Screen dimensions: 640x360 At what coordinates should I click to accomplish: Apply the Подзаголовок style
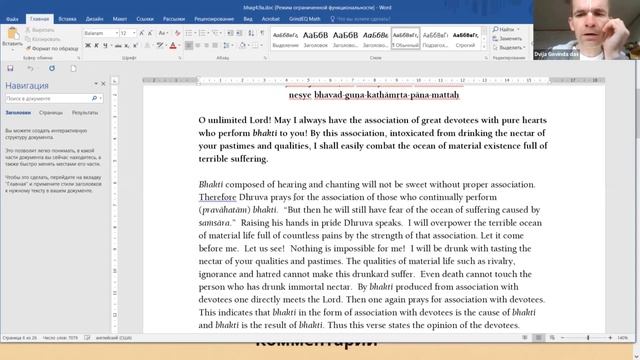tap(436, 39)
